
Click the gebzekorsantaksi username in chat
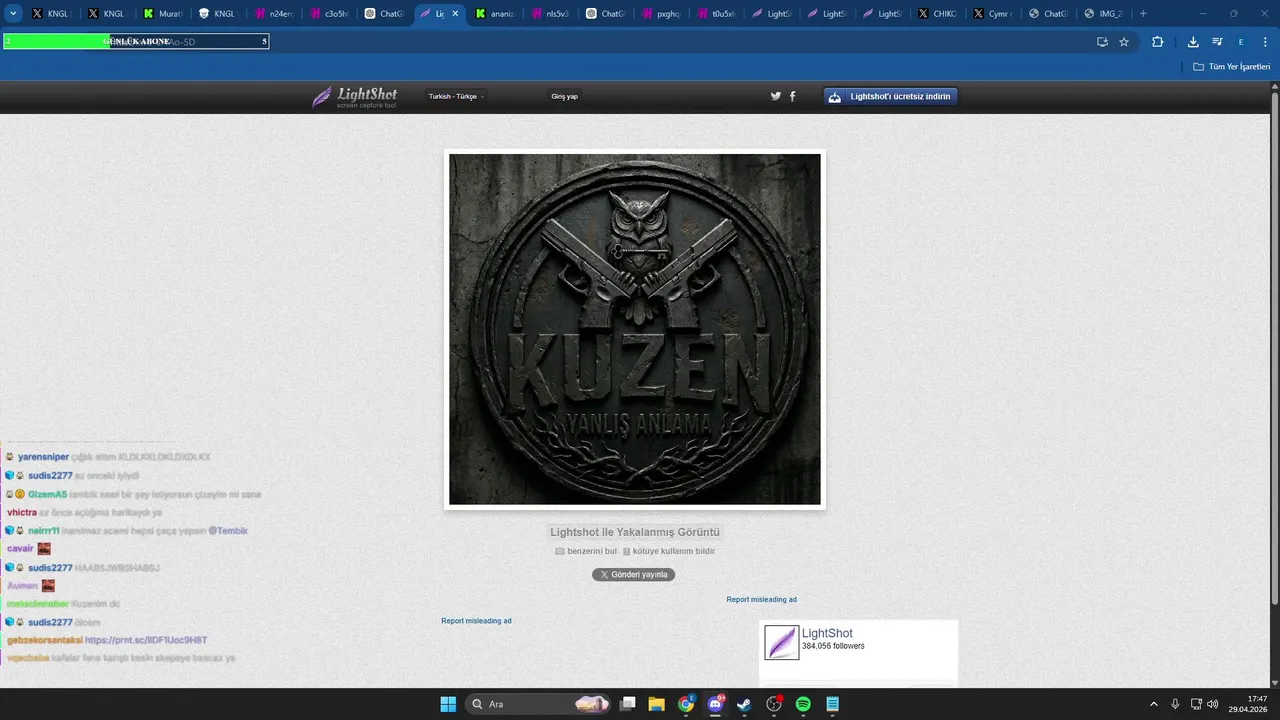44,640
